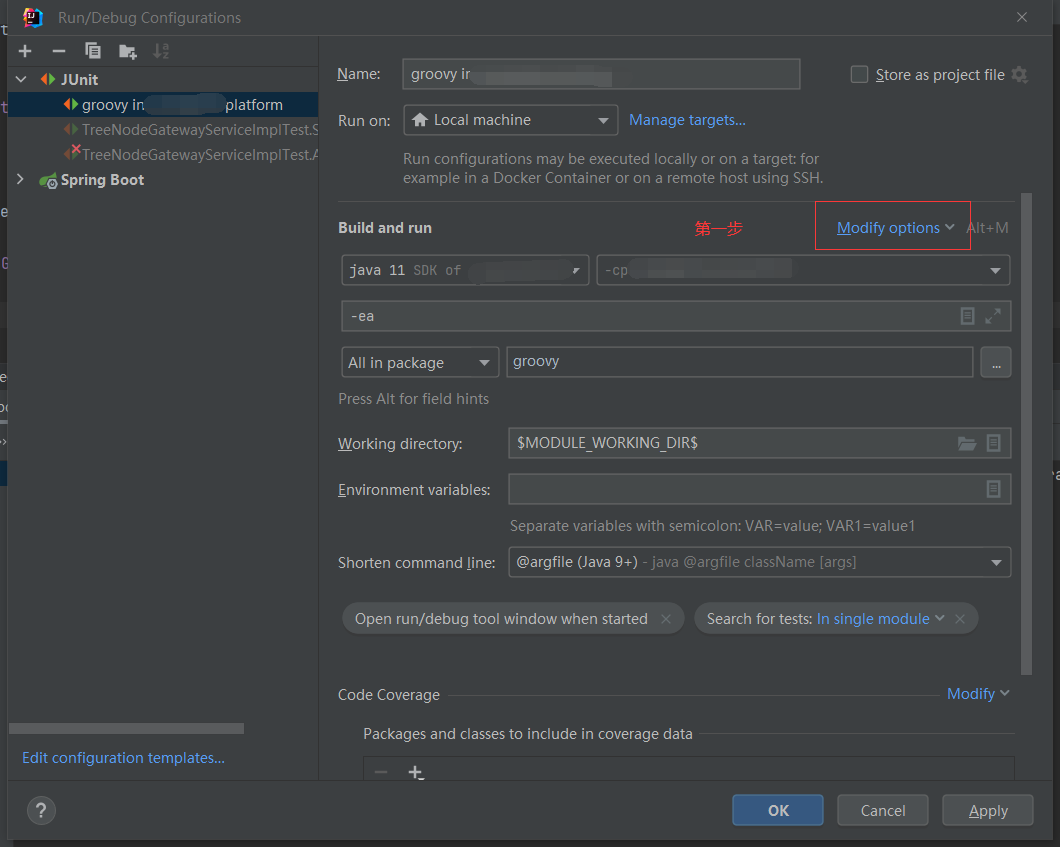
Task: Remove the selected configuration
Action: tap(58, 50)
